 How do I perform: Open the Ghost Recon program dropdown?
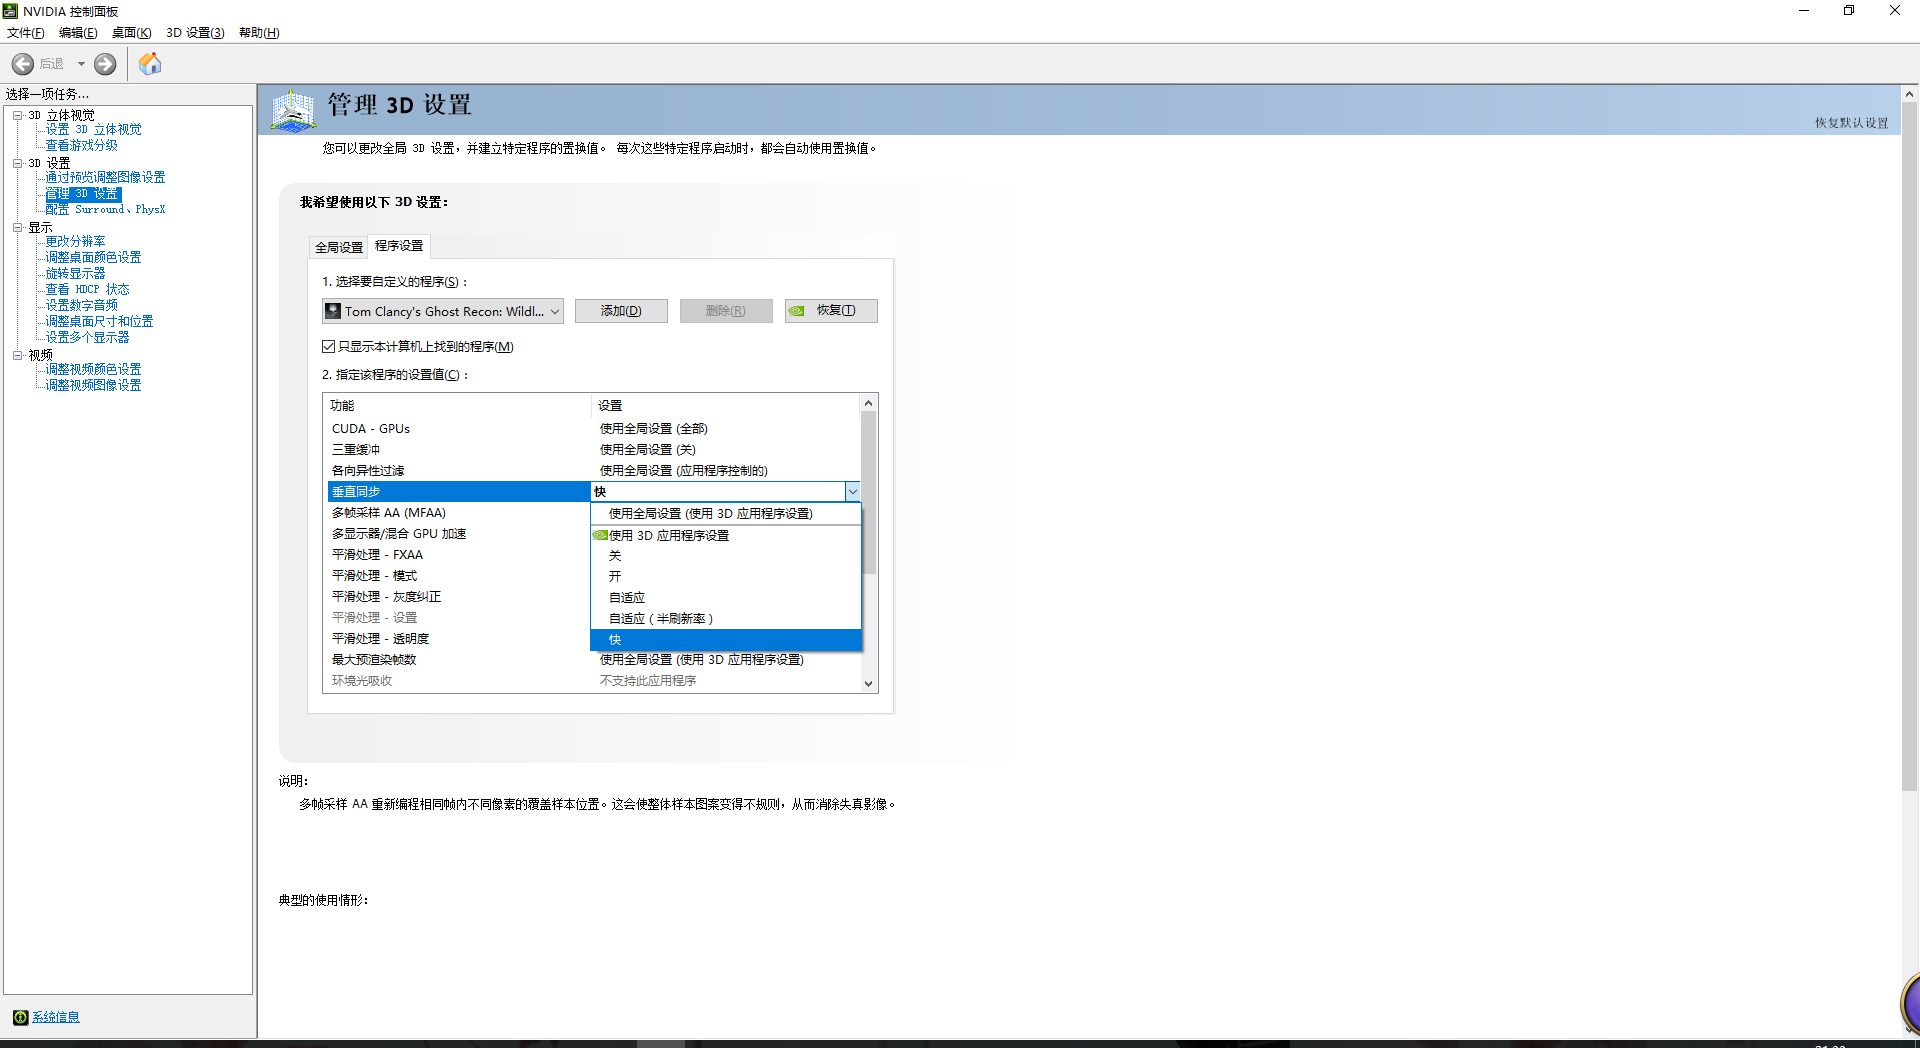[x=443, y=311]
